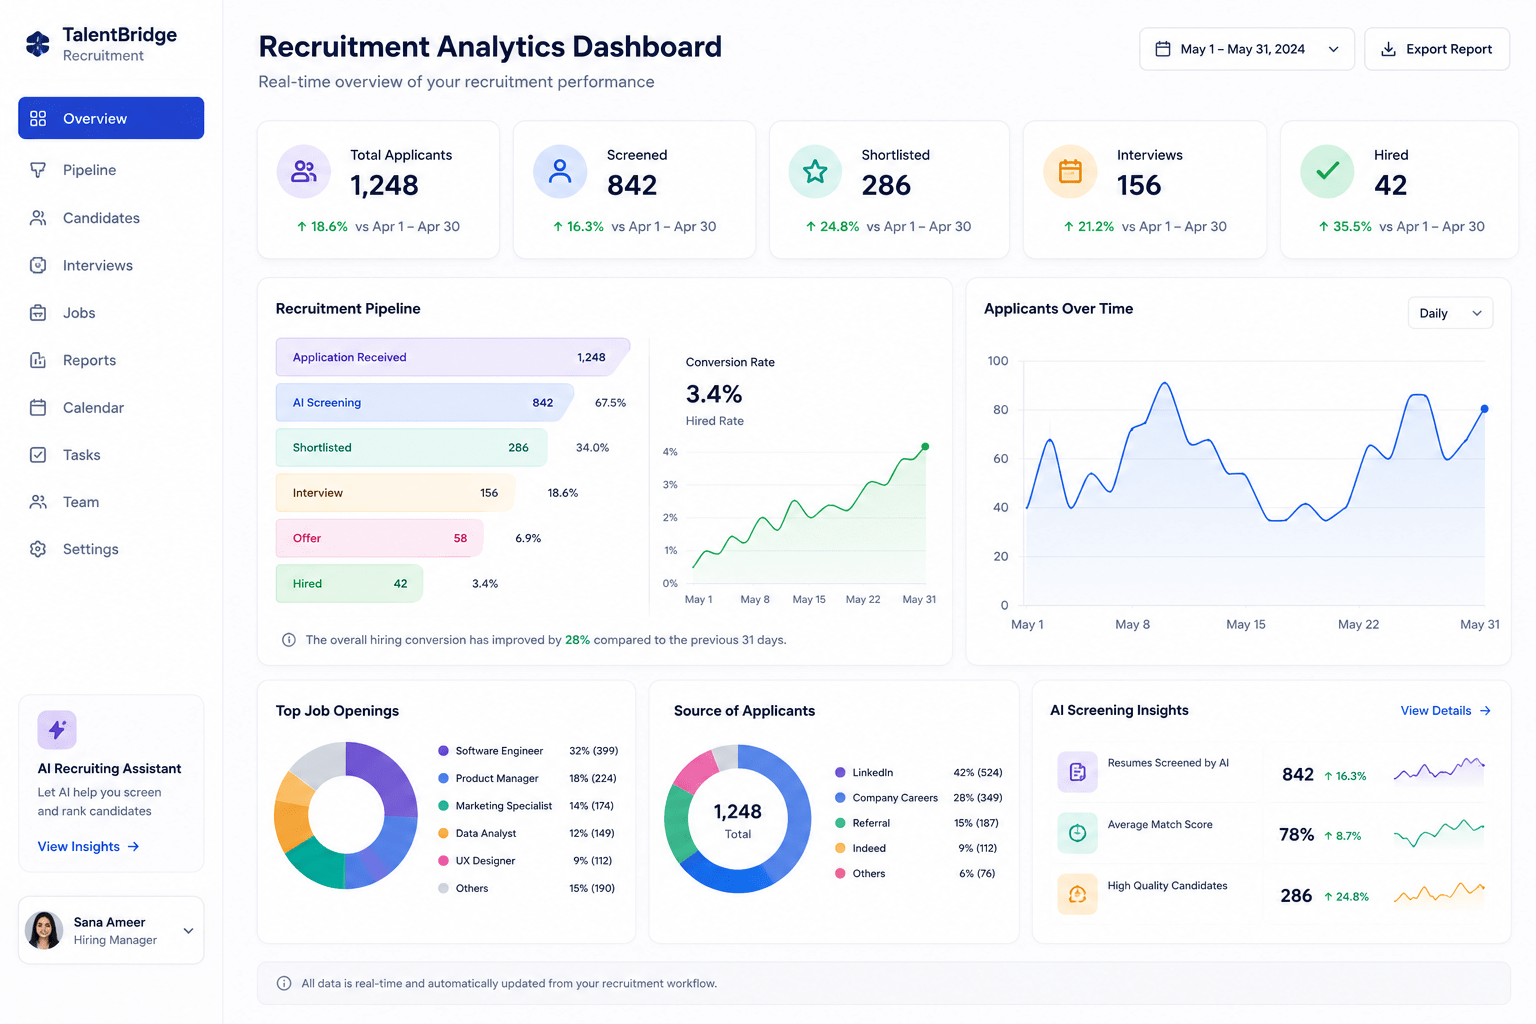1536x1024 pixels.
Task: Click the final green point on conversion rate chart
Action: tap(925, 447)
